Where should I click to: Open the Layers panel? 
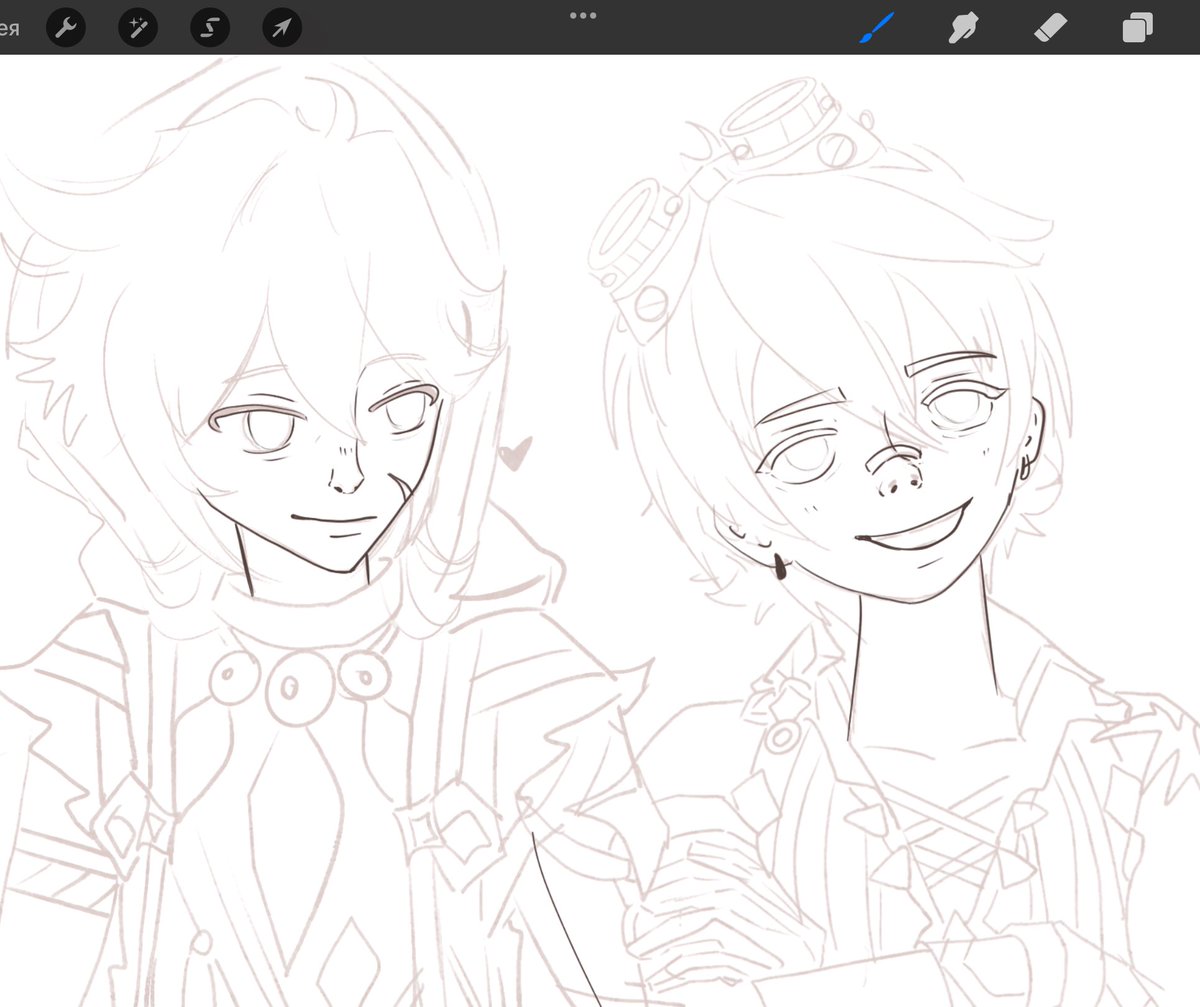(x=1138, y=27)
